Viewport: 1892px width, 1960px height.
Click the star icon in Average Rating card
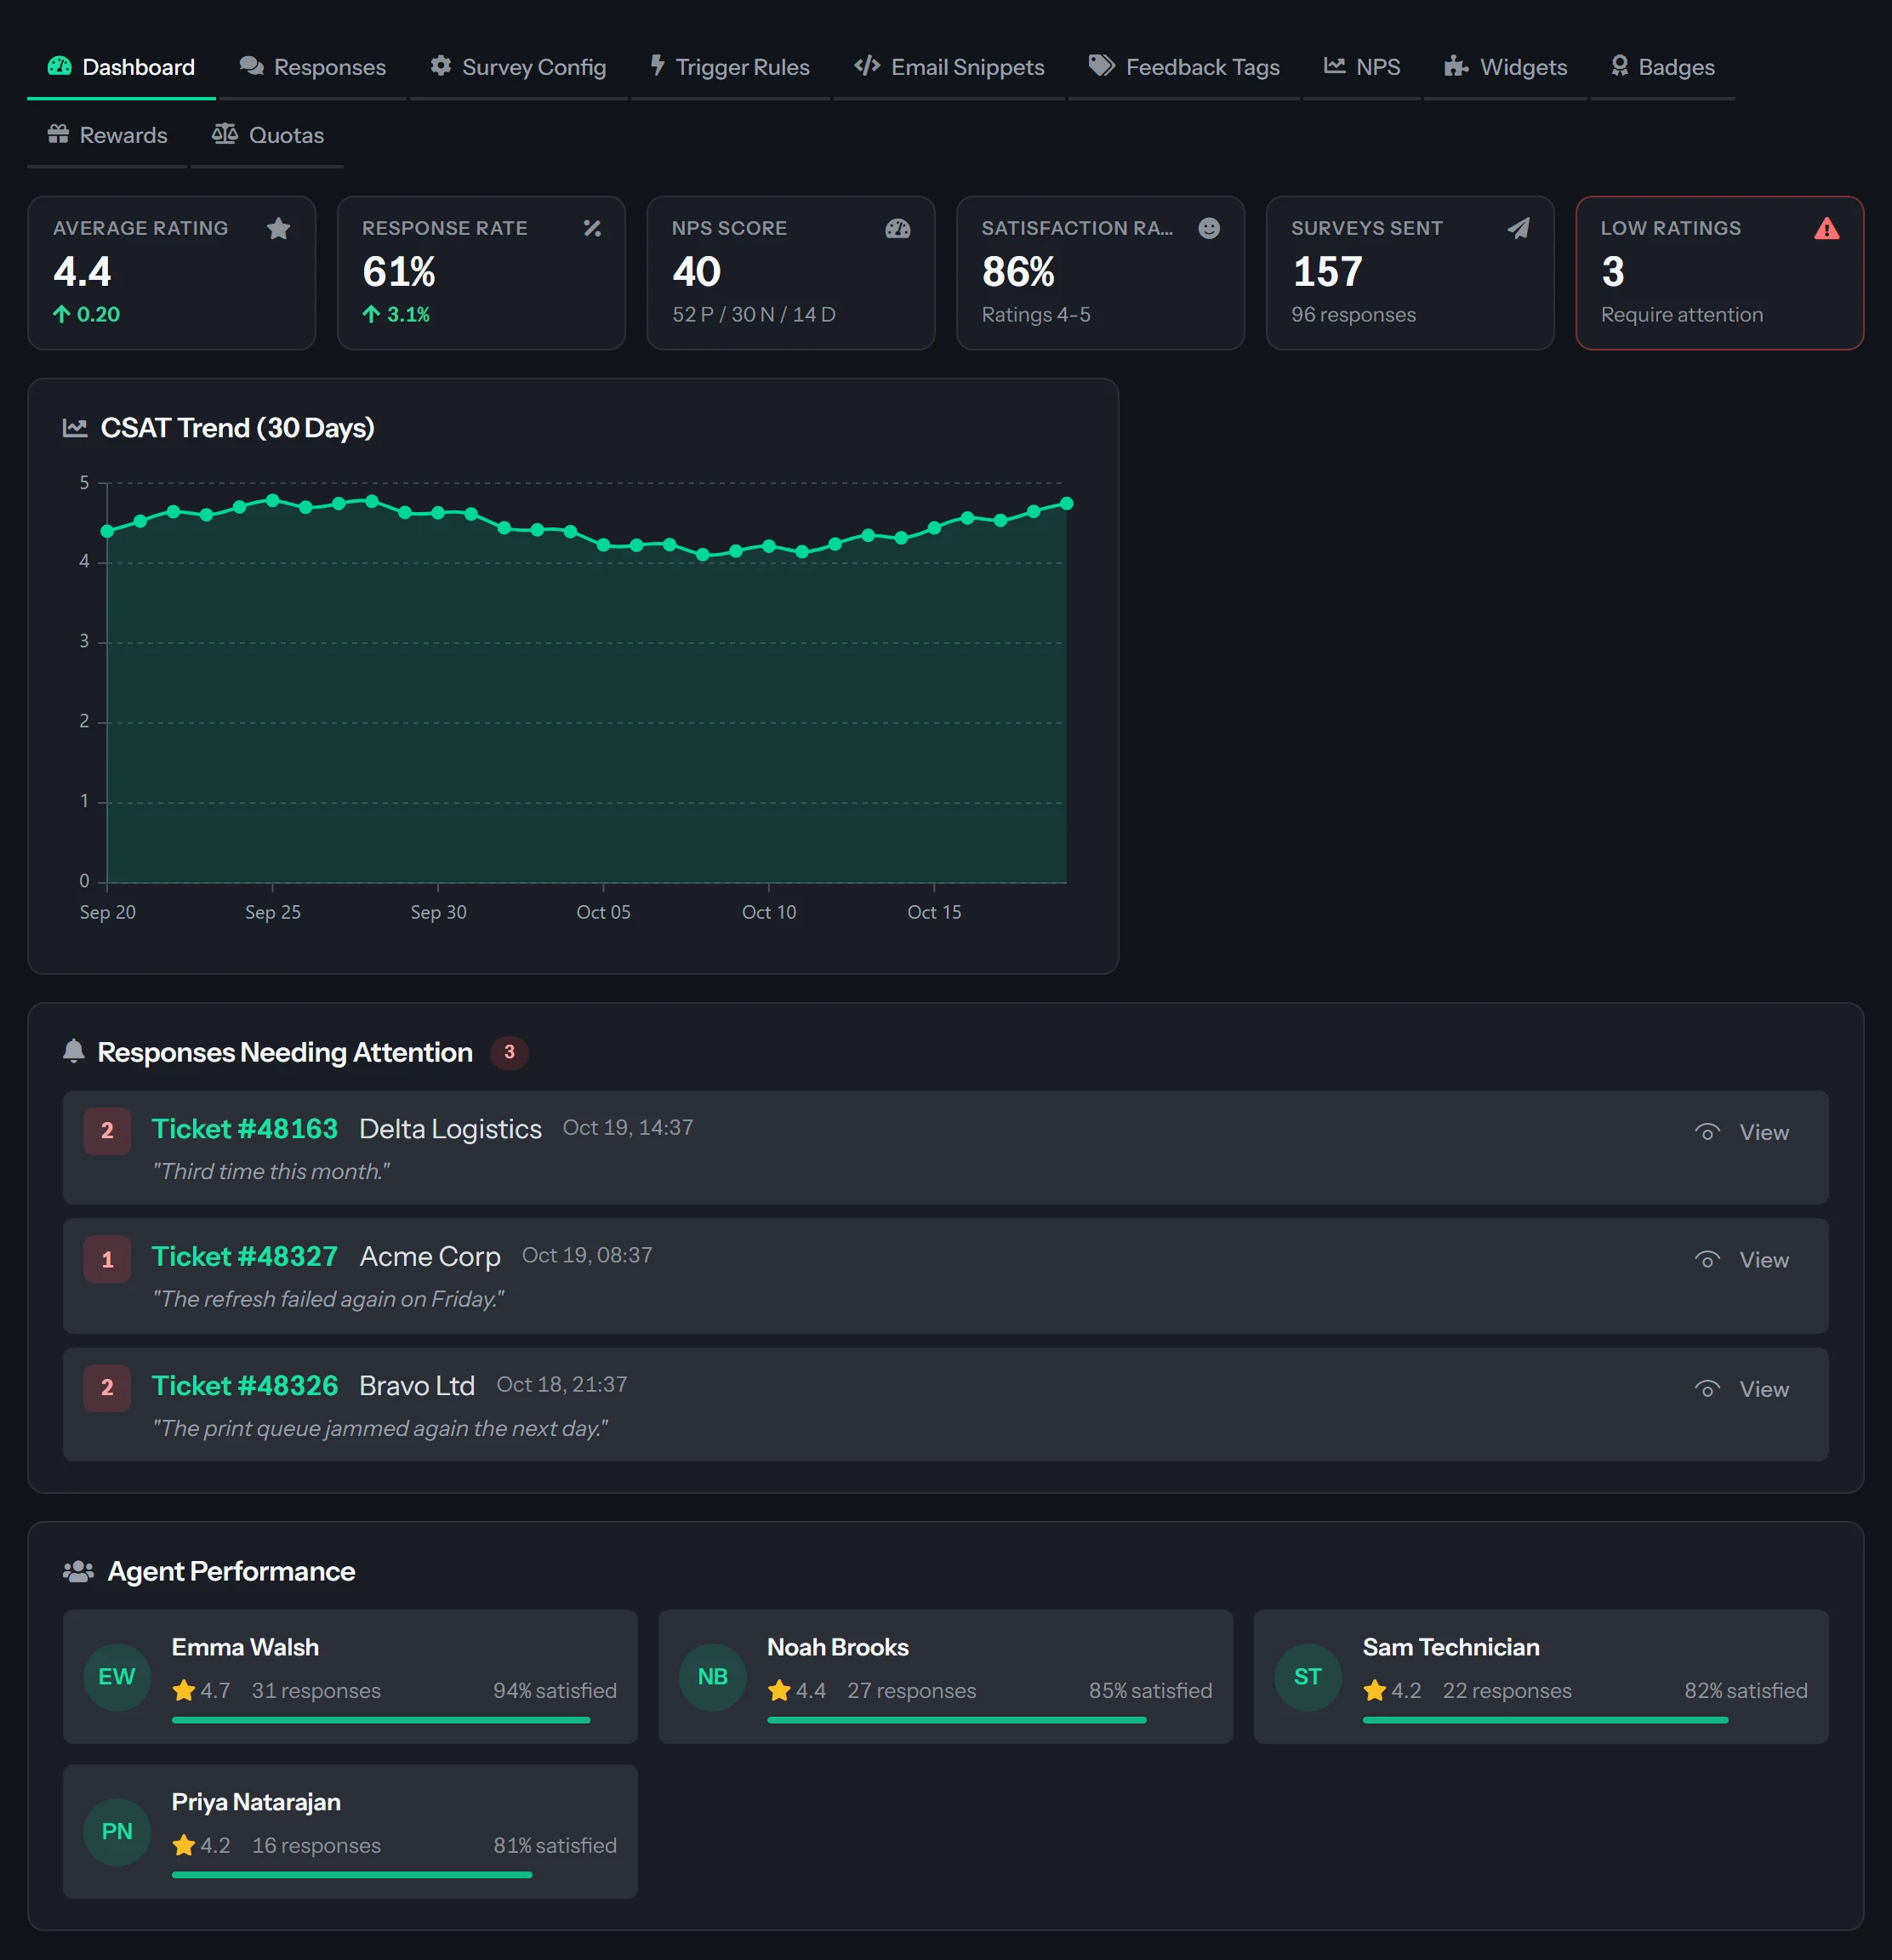(x=279, y=229)
